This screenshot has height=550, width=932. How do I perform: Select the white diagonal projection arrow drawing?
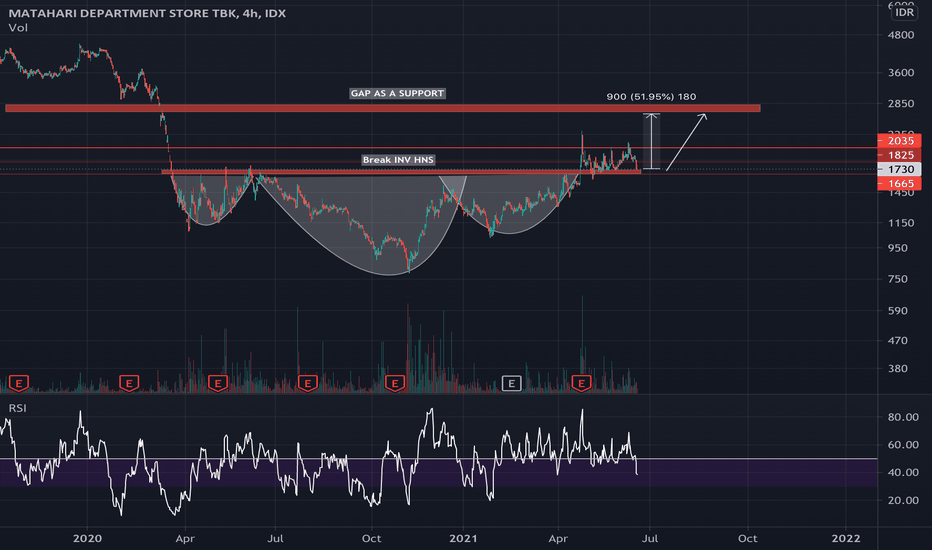coord(686,142)
